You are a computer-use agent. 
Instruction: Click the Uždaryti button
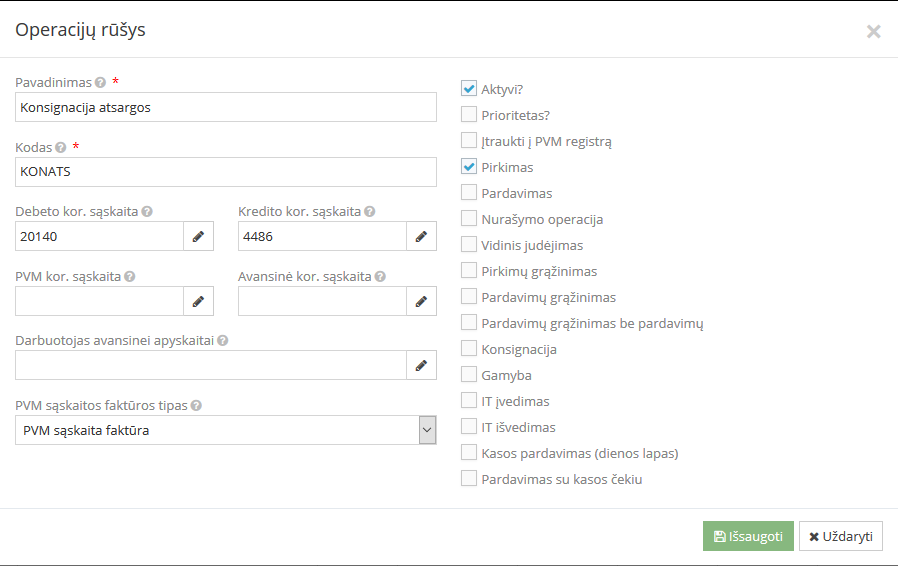click(840, 536)
